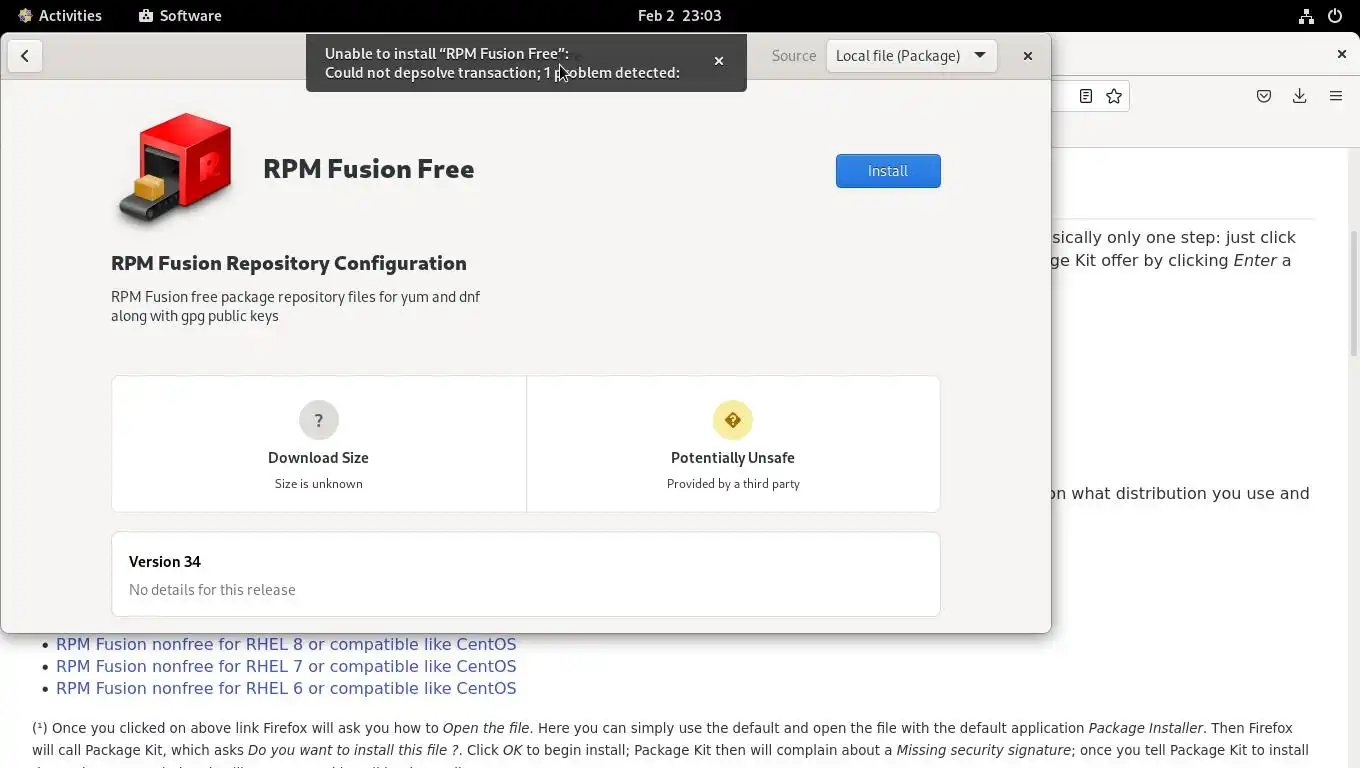Select the Version 34 release row
Viewport: 1360px width, 768px height.
point(526,574)
